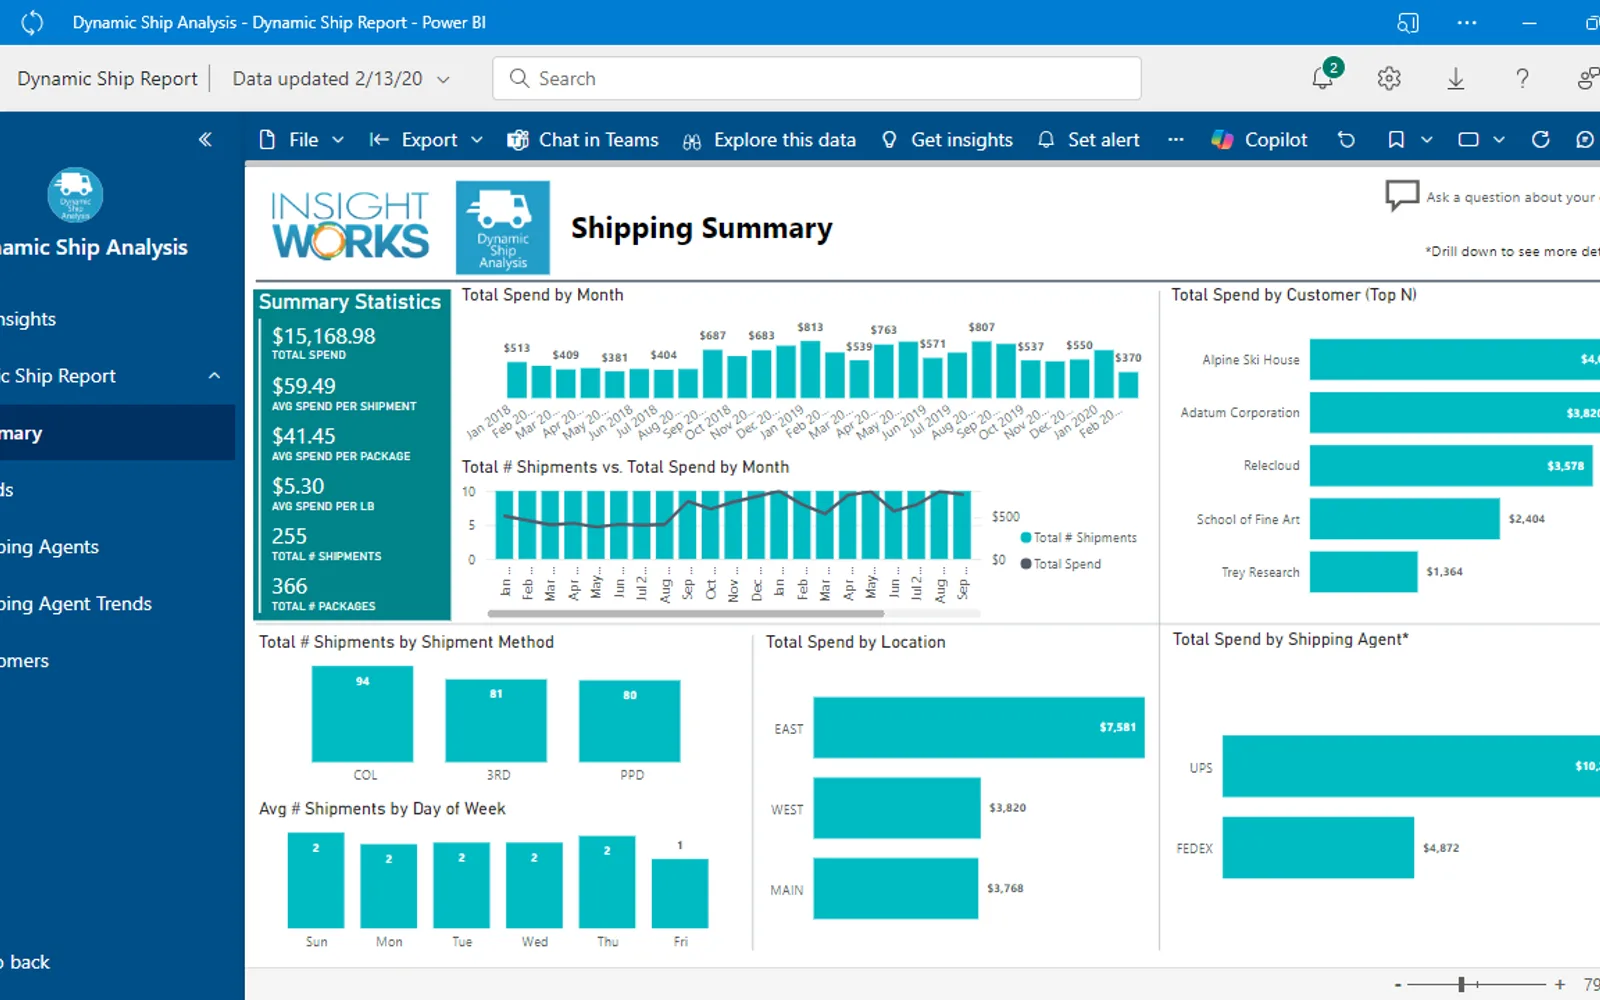This screenshot has width=1600, height=1000.
Task: Open the Shipping Agent Trends page
Action: (76, 604)
